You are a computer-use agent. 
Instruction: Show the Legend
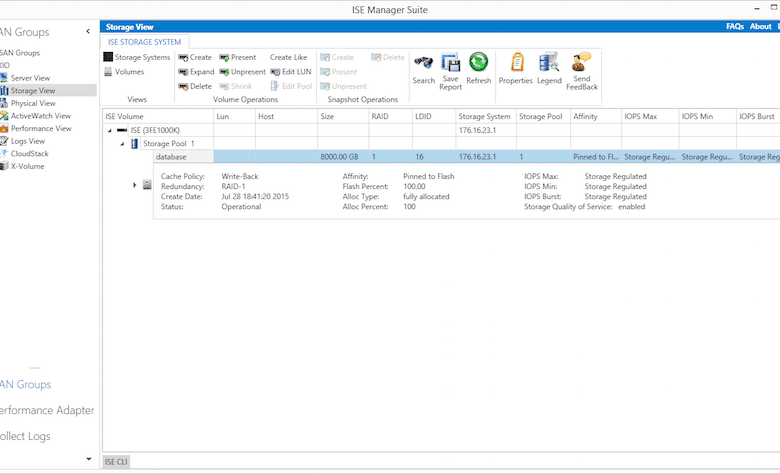point(549,69)
